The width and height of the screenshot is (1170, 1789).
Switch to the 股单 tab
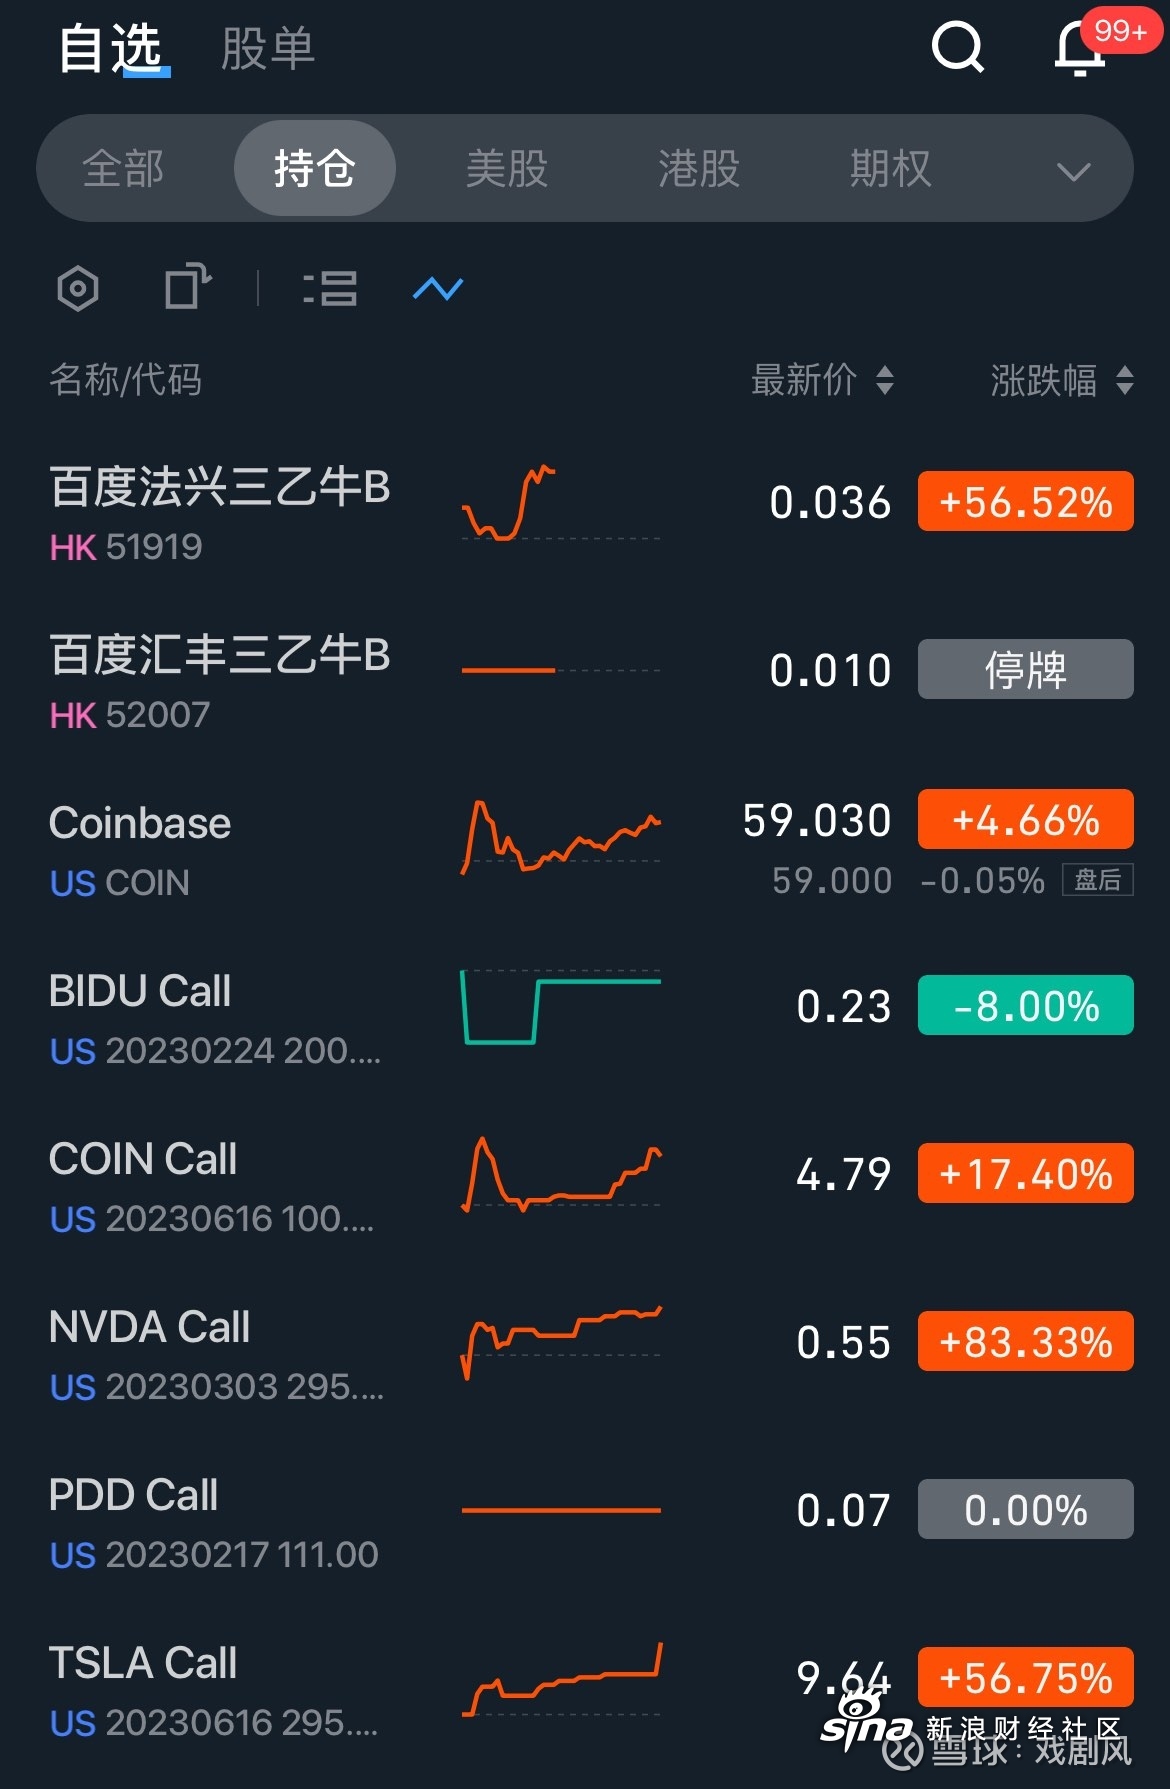[x=268, y=48]
